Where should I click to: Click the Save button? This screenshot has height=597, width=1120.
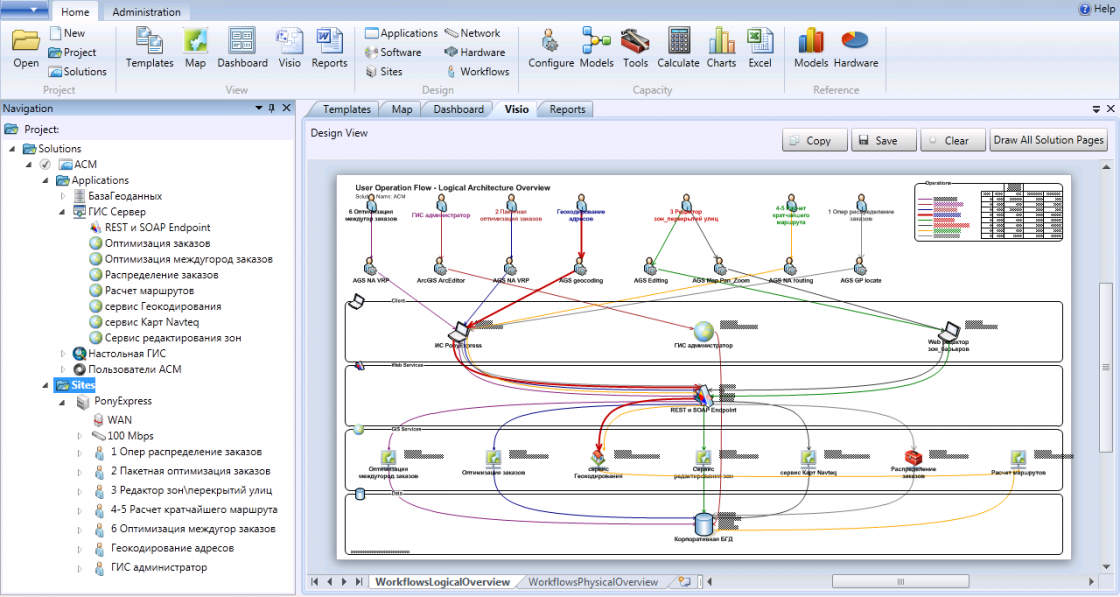884,141
